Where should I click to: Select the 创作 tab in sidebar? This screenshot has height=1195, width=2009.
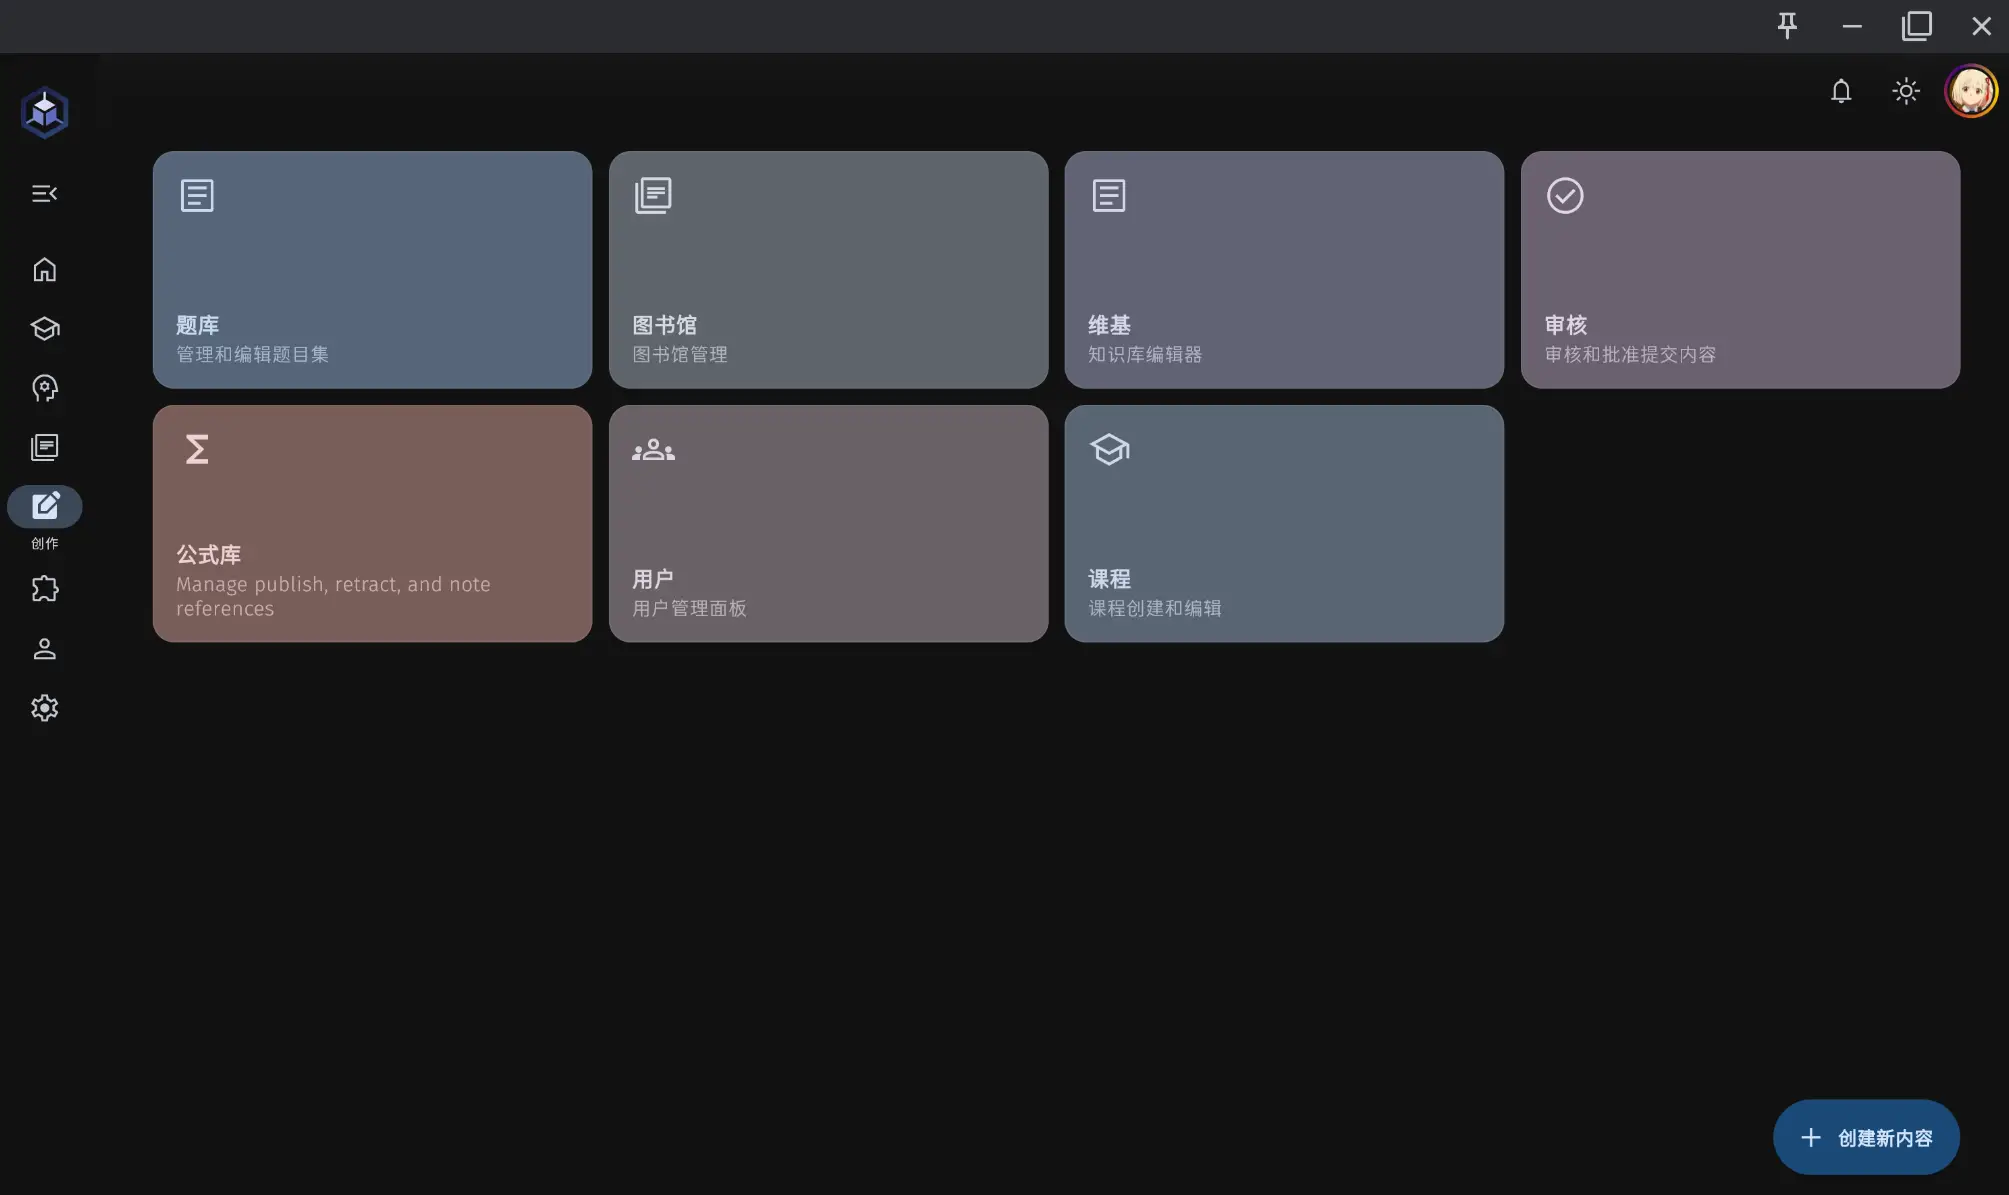[45, 507]
